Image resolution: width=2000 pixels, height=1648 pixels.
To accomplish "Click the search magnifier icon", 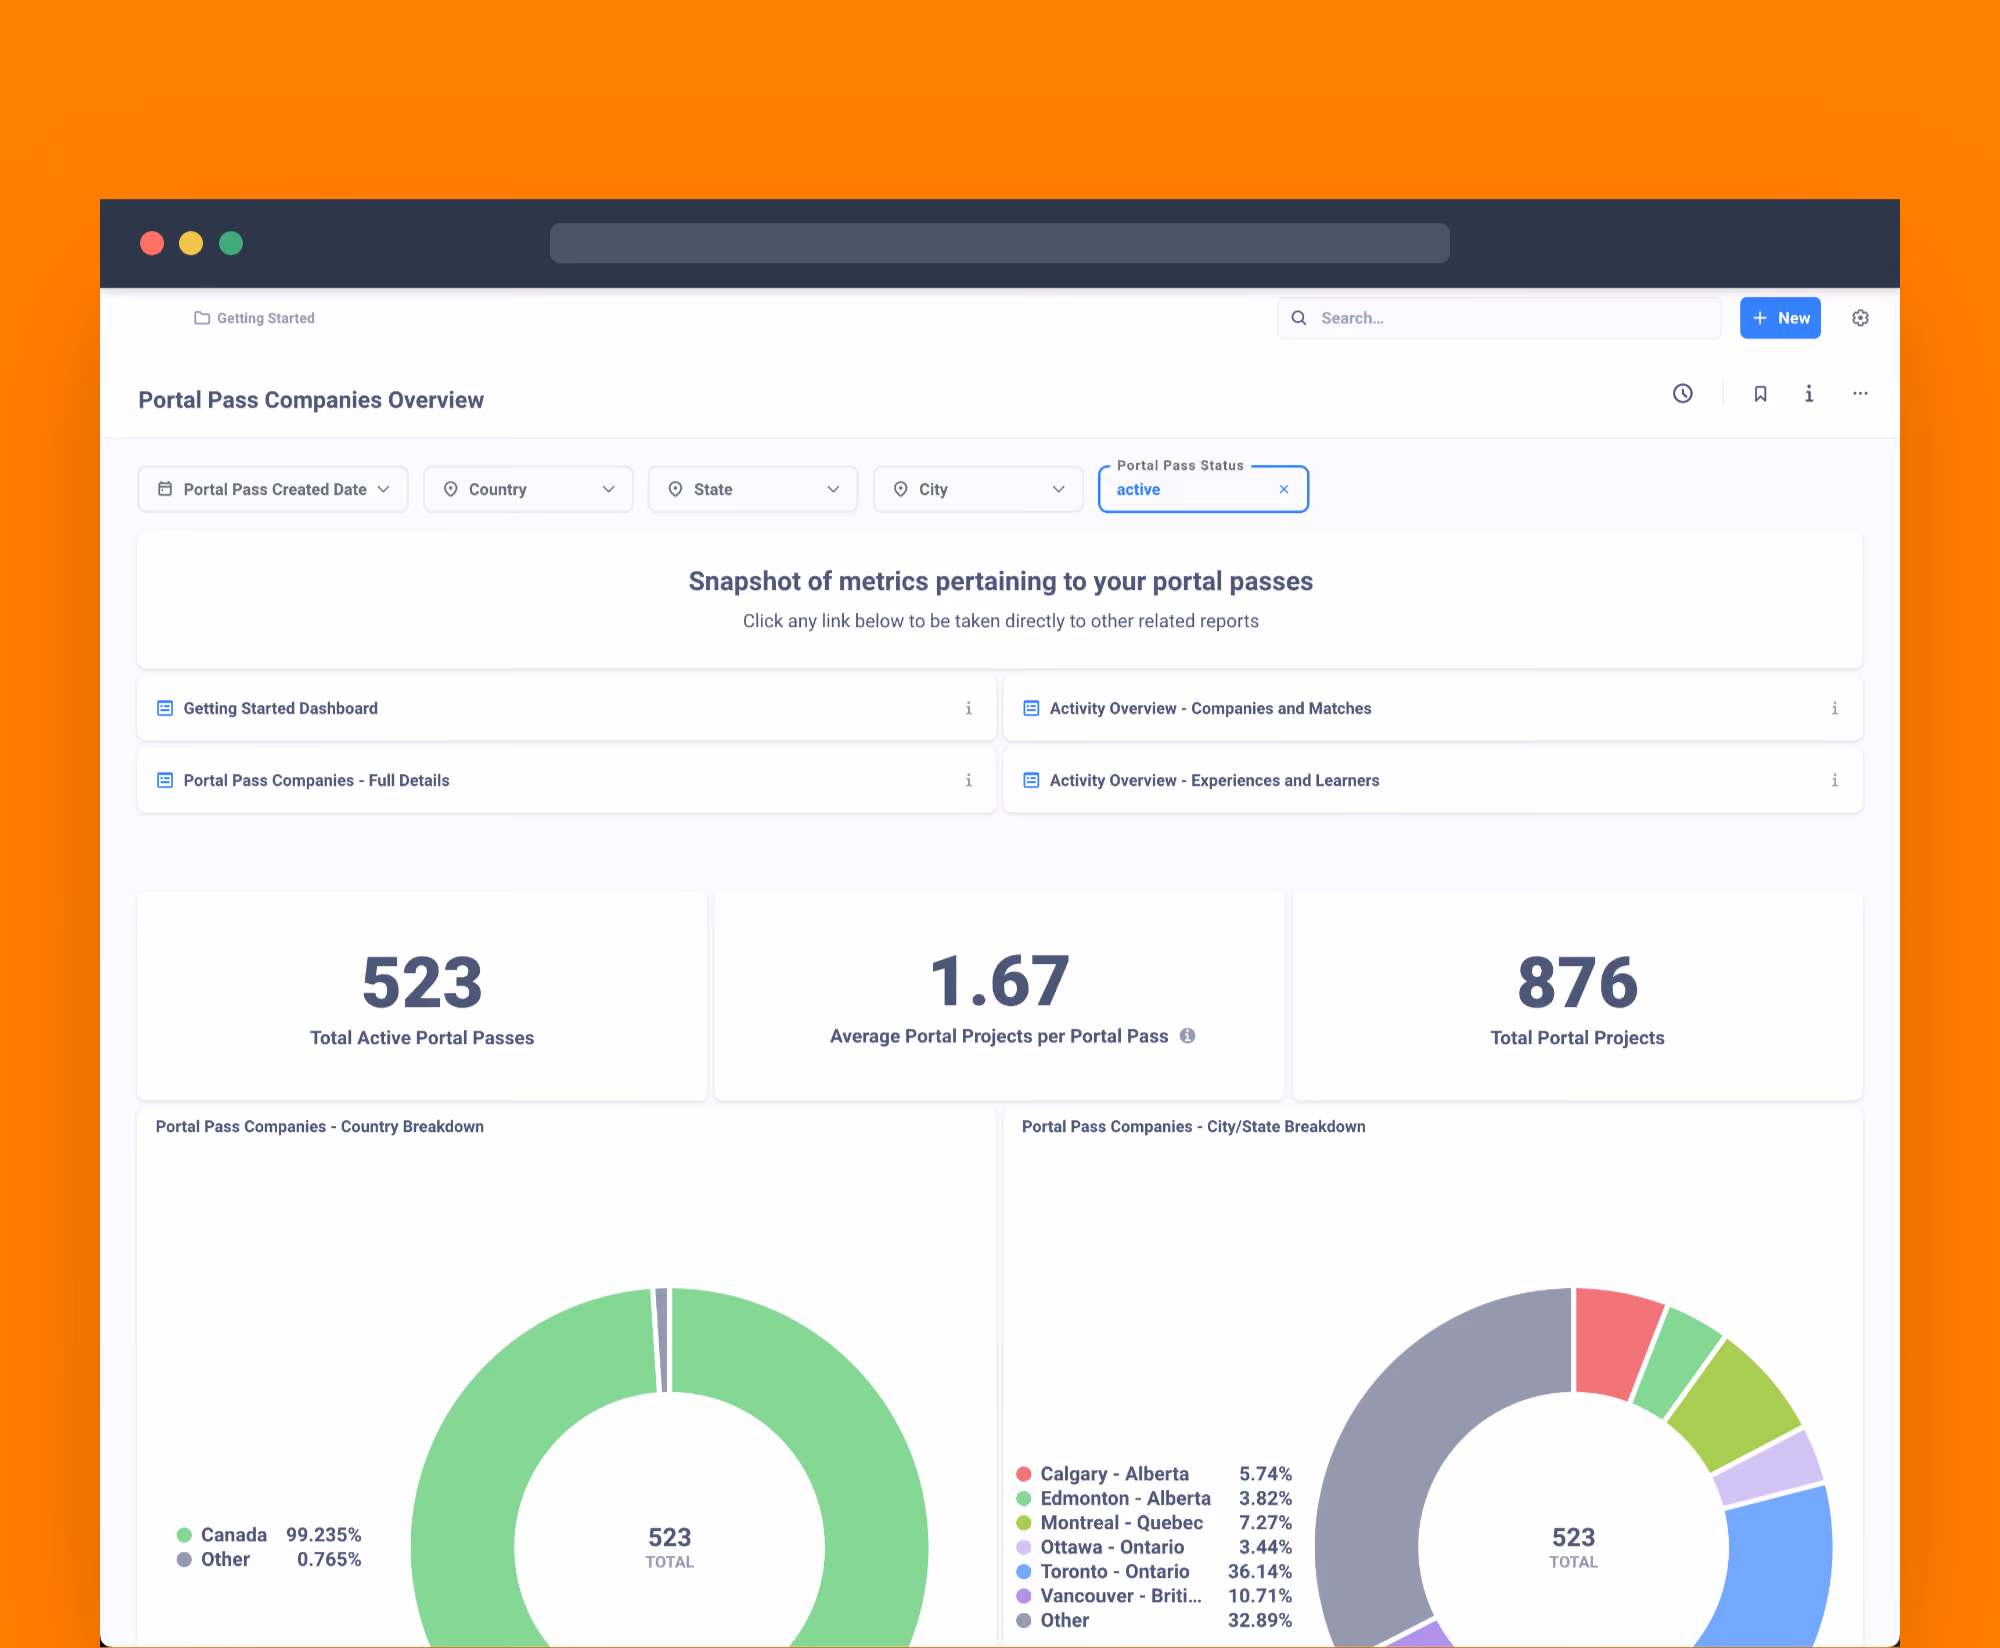I will tap(1299, 318).
